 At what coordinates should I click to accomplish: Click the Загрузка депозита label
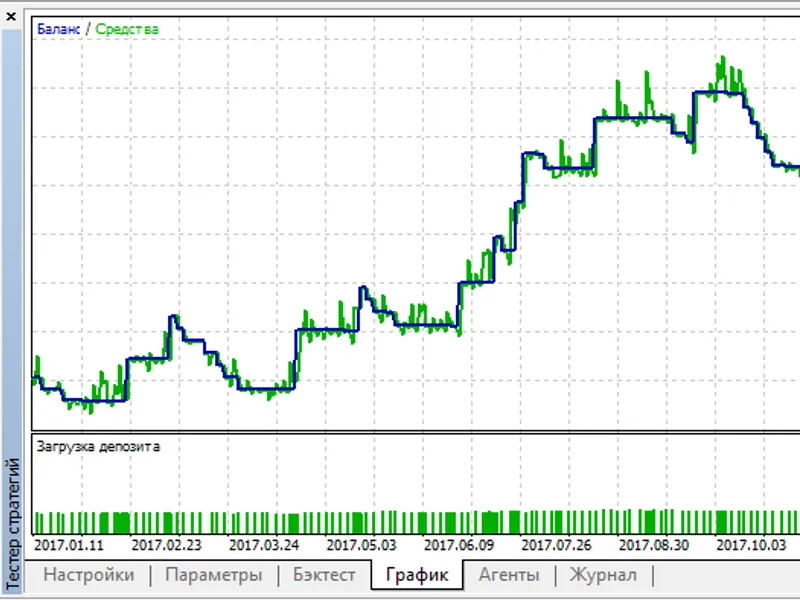[98, 446]
